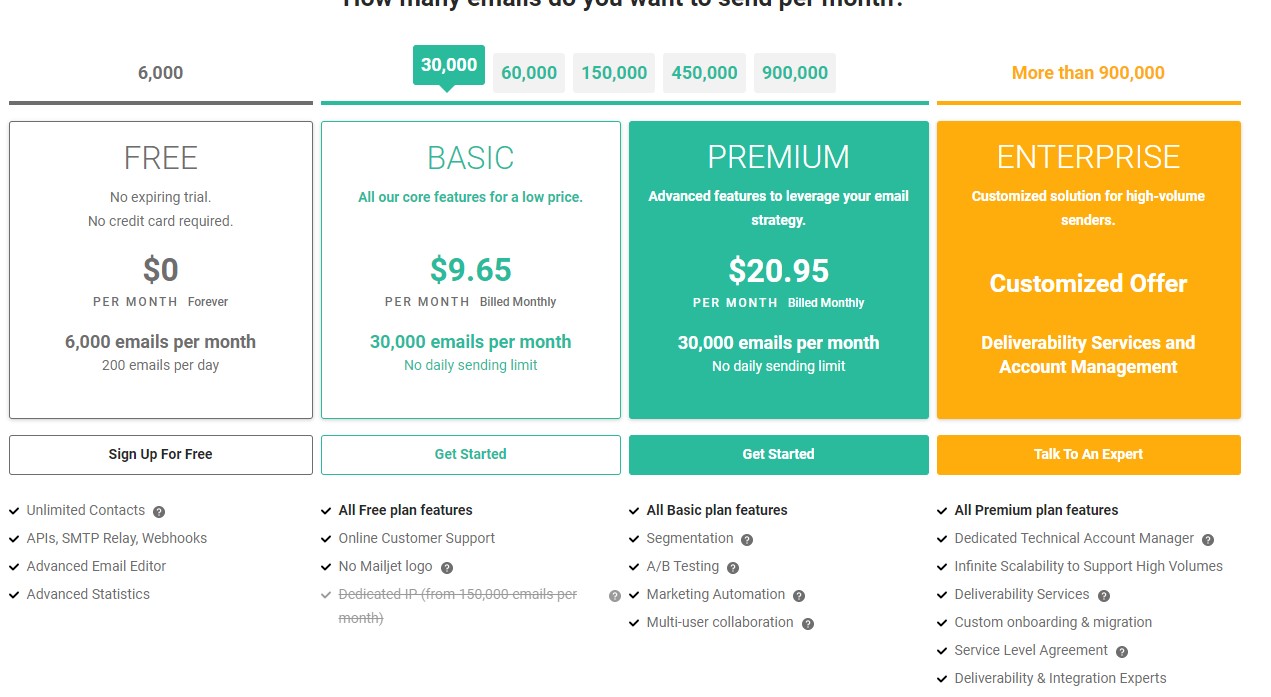The image size is (1271, 697).
Task: Select the 60,000 emails volume option
Action: pos(529,73)
